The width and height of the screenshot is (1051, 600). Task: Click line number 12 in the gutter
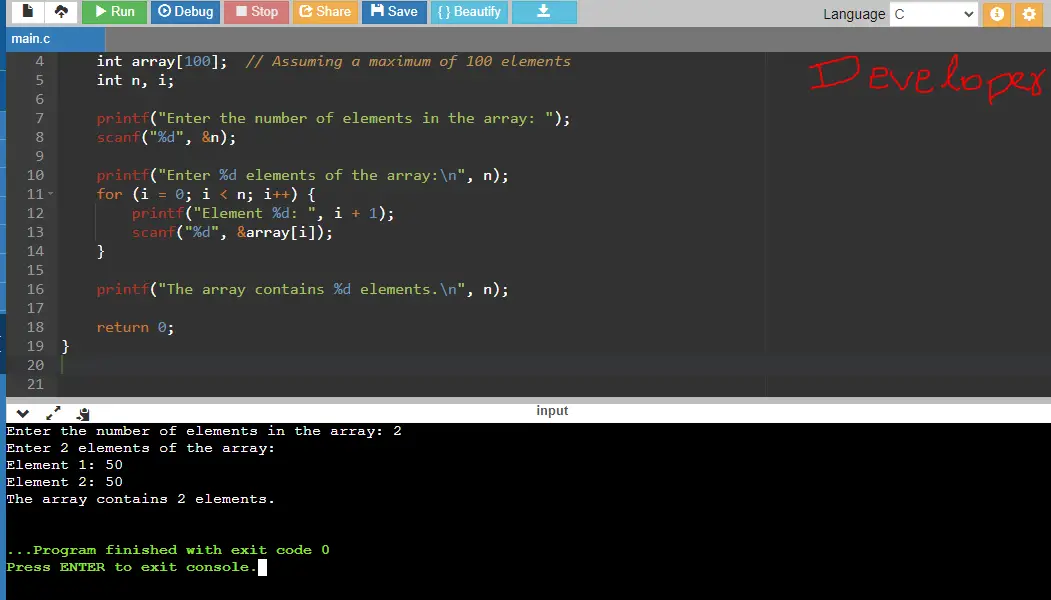(x=36, y=213)
